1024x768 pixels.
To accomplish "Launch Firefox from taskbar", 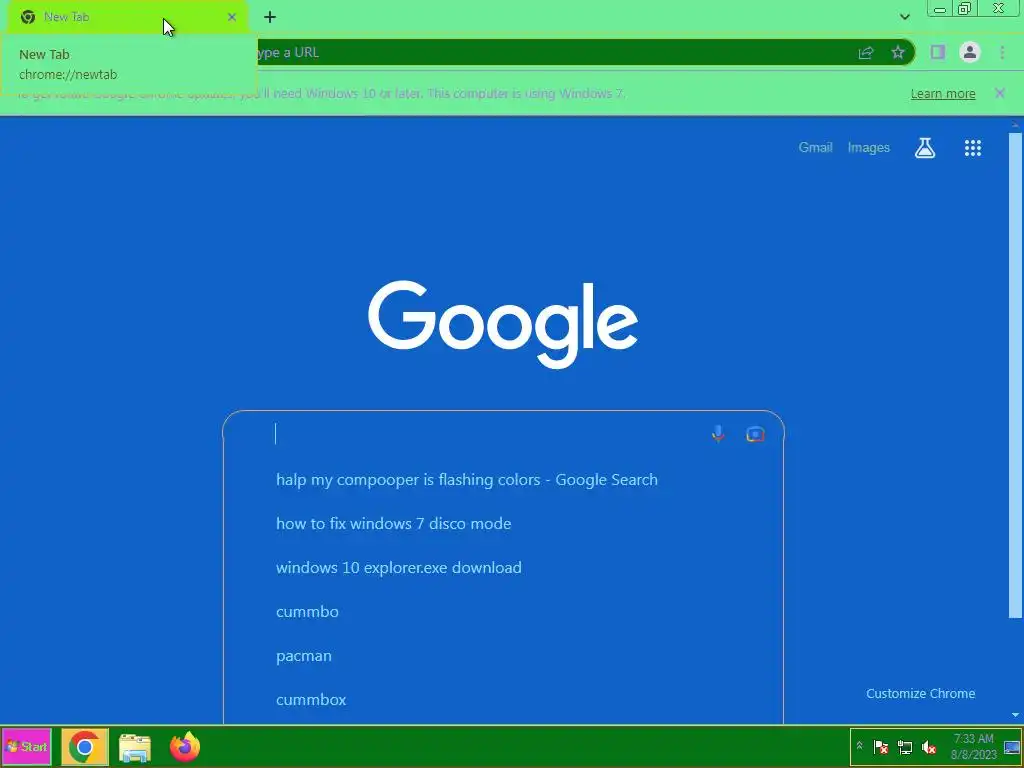I will pyautogui.click(x=185, y=747).
